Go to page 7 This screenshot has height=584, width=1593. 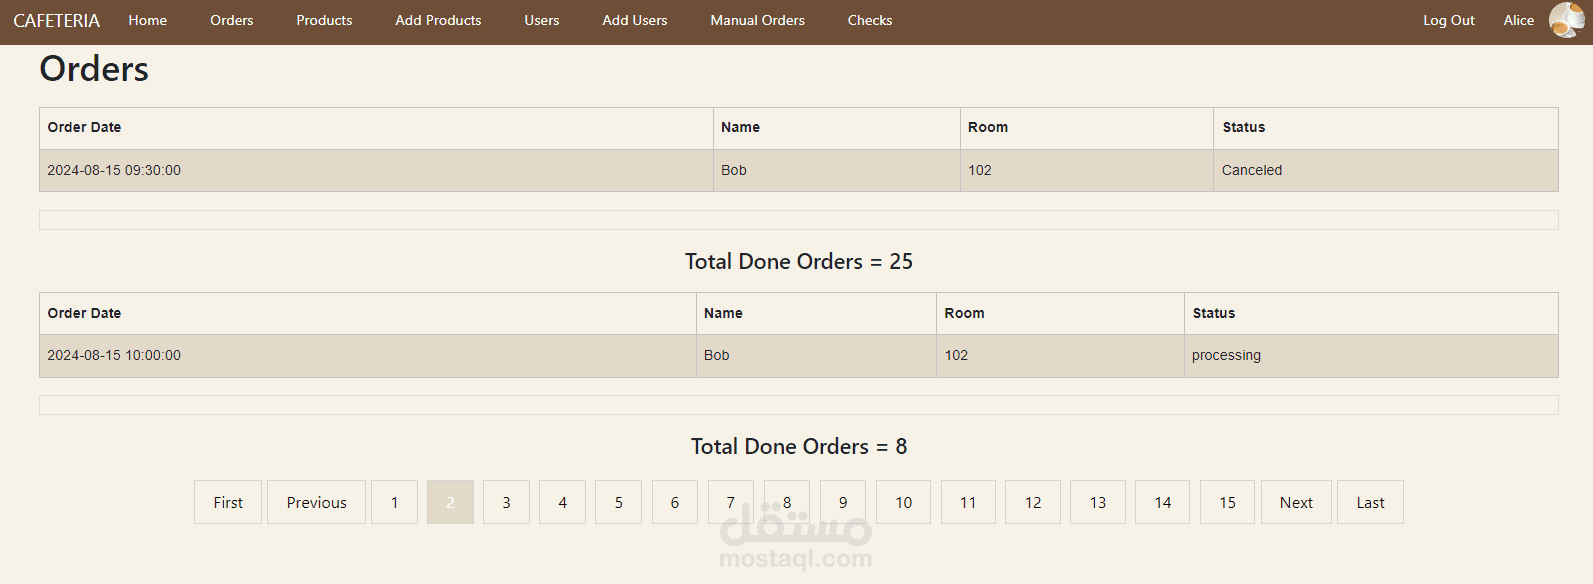731,502
